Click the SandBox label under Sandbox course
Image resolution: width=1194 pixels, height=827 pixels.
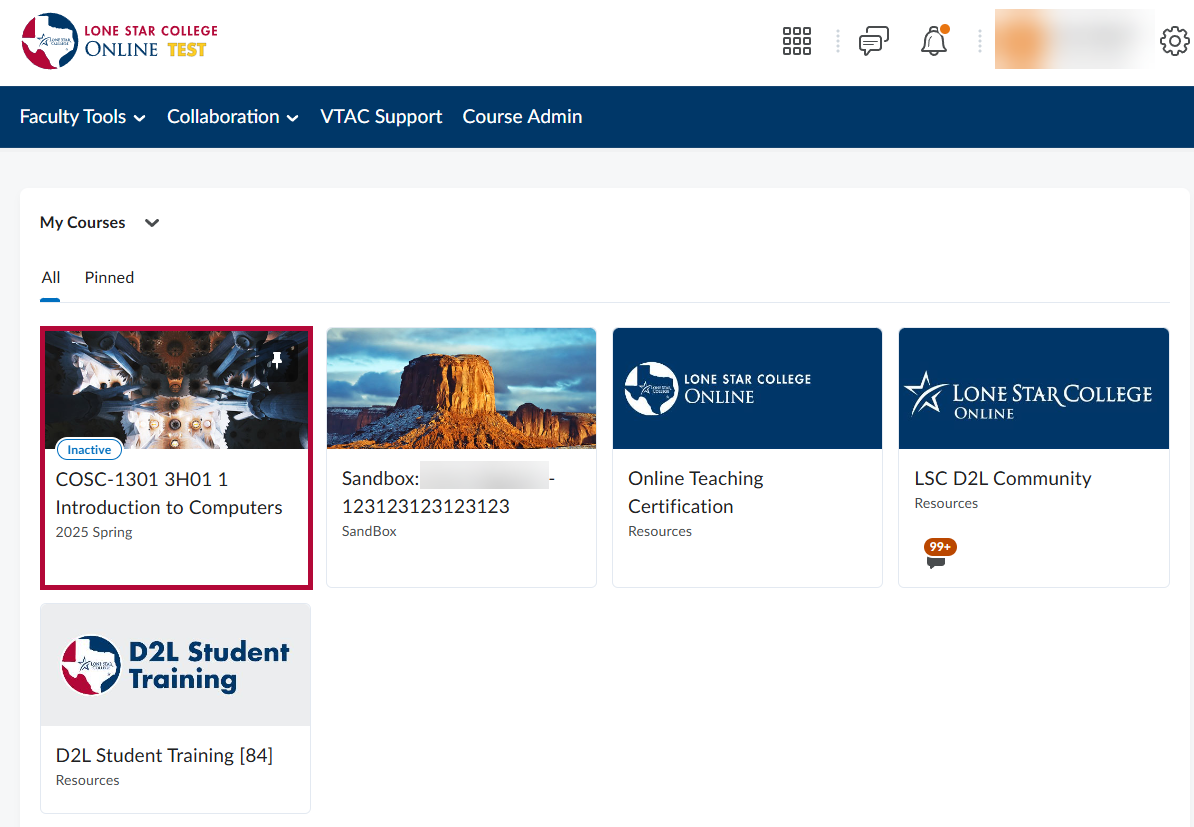(x=369, y=532)
